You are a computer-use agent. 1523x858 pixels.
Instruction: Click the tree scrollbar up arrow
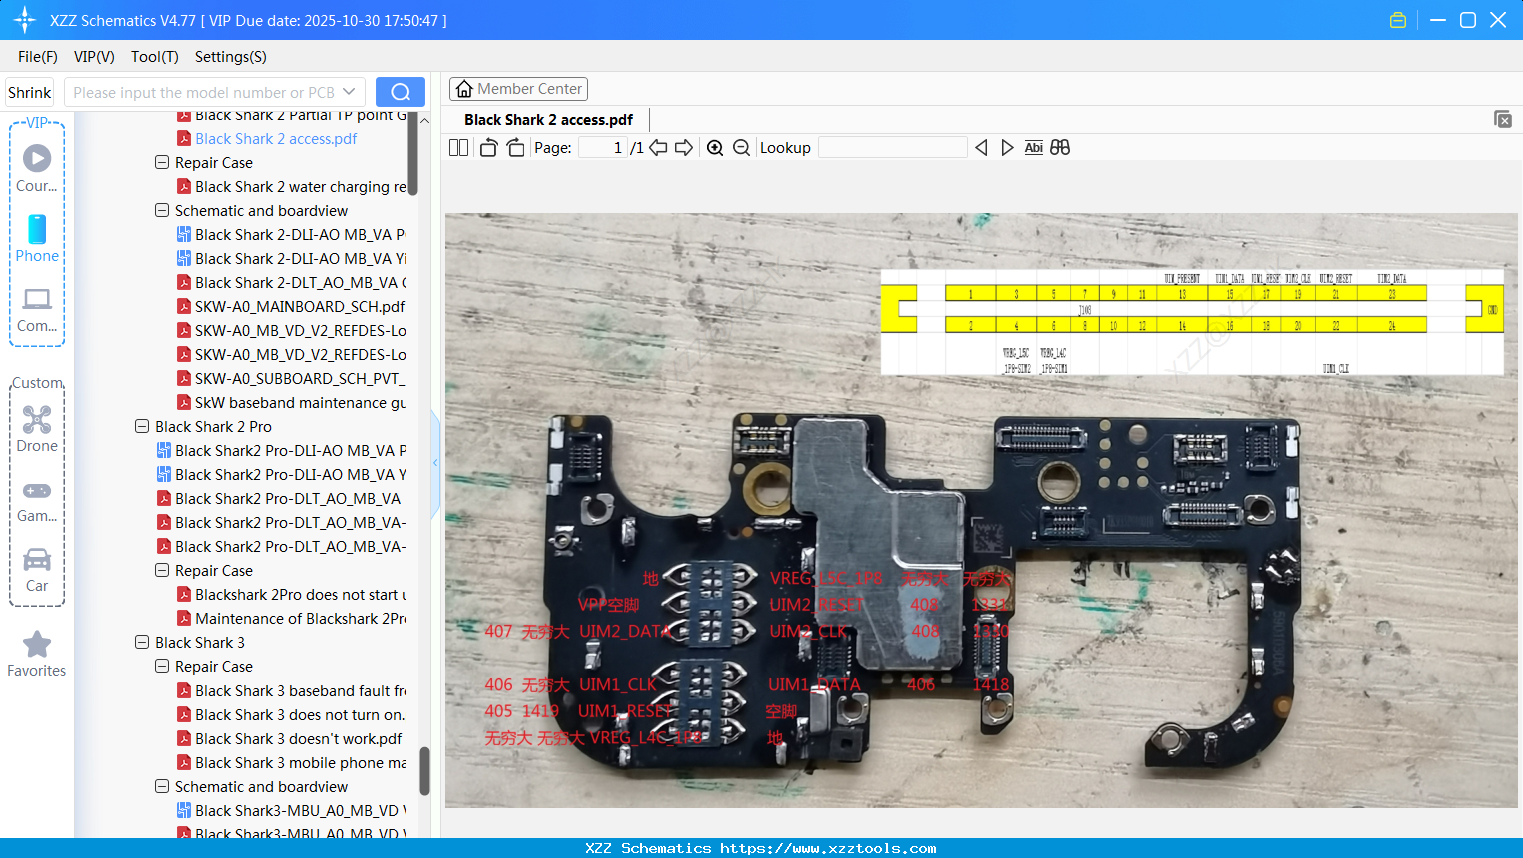tap(424, 120)
